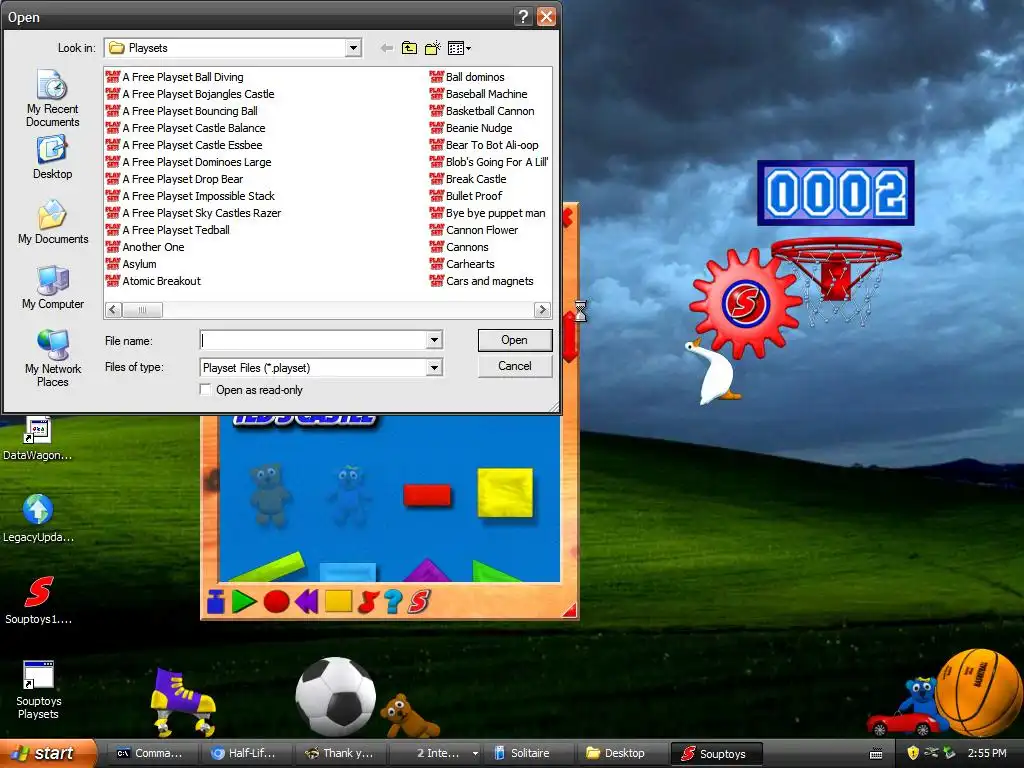This screenshot has height=768, width=1024.
Task: Select My Documents in places bar
Action: tap(53, 222)
